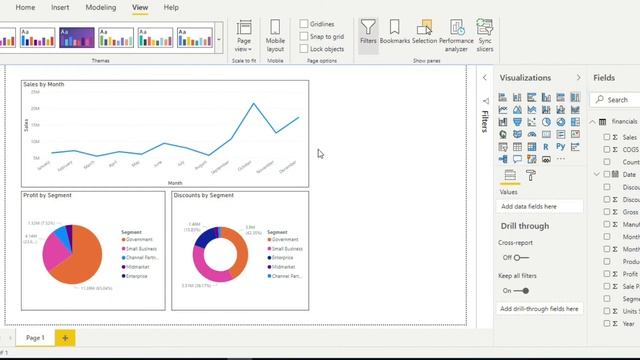Expand the Filters pane chevron
This screenshot has width=640, height=360.
tap(484, 78)
